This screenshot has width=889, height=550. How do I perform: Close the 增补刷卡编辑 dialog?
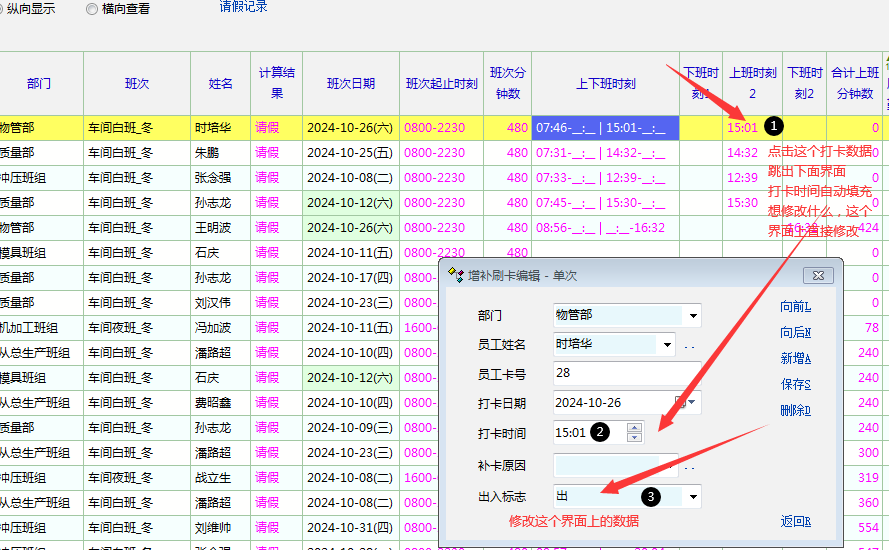(x=818, y=275)
